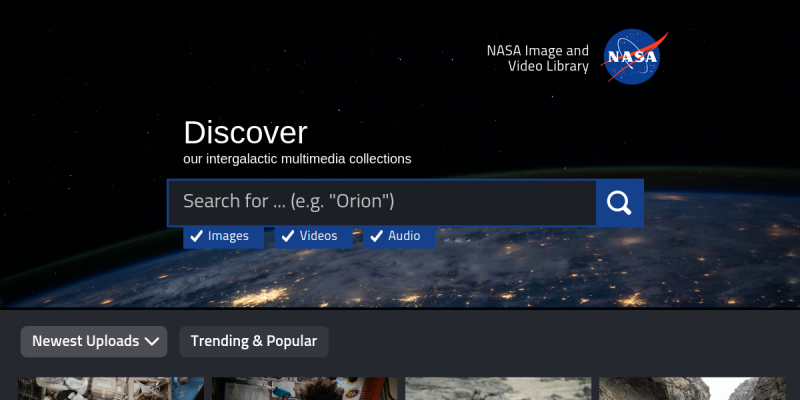Uncheck the Audio filter checkbox
Image resolution: width=800 pixels, height=400 pixels.
point(399,236)
